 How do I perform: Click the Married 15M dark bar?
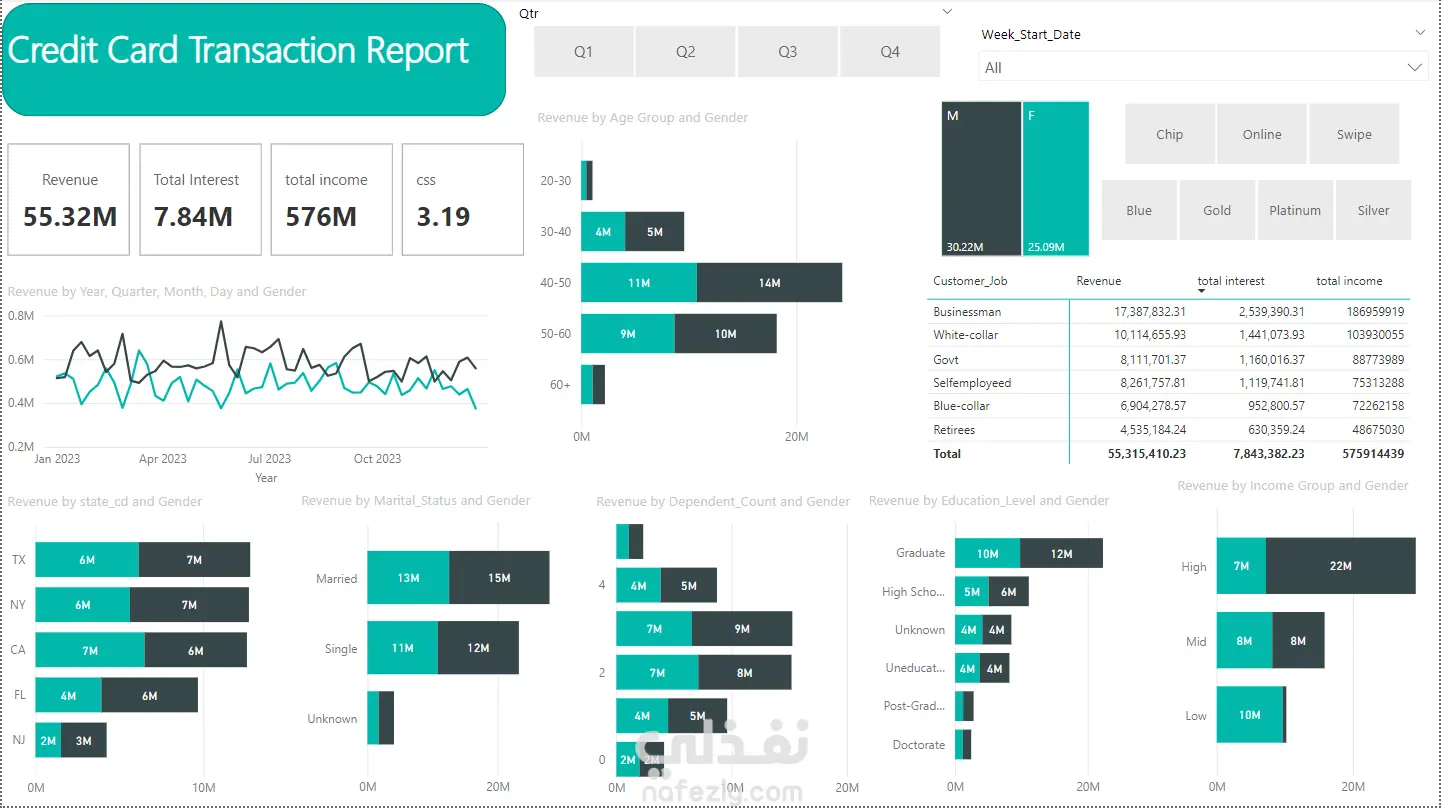[x=499, y=577]
